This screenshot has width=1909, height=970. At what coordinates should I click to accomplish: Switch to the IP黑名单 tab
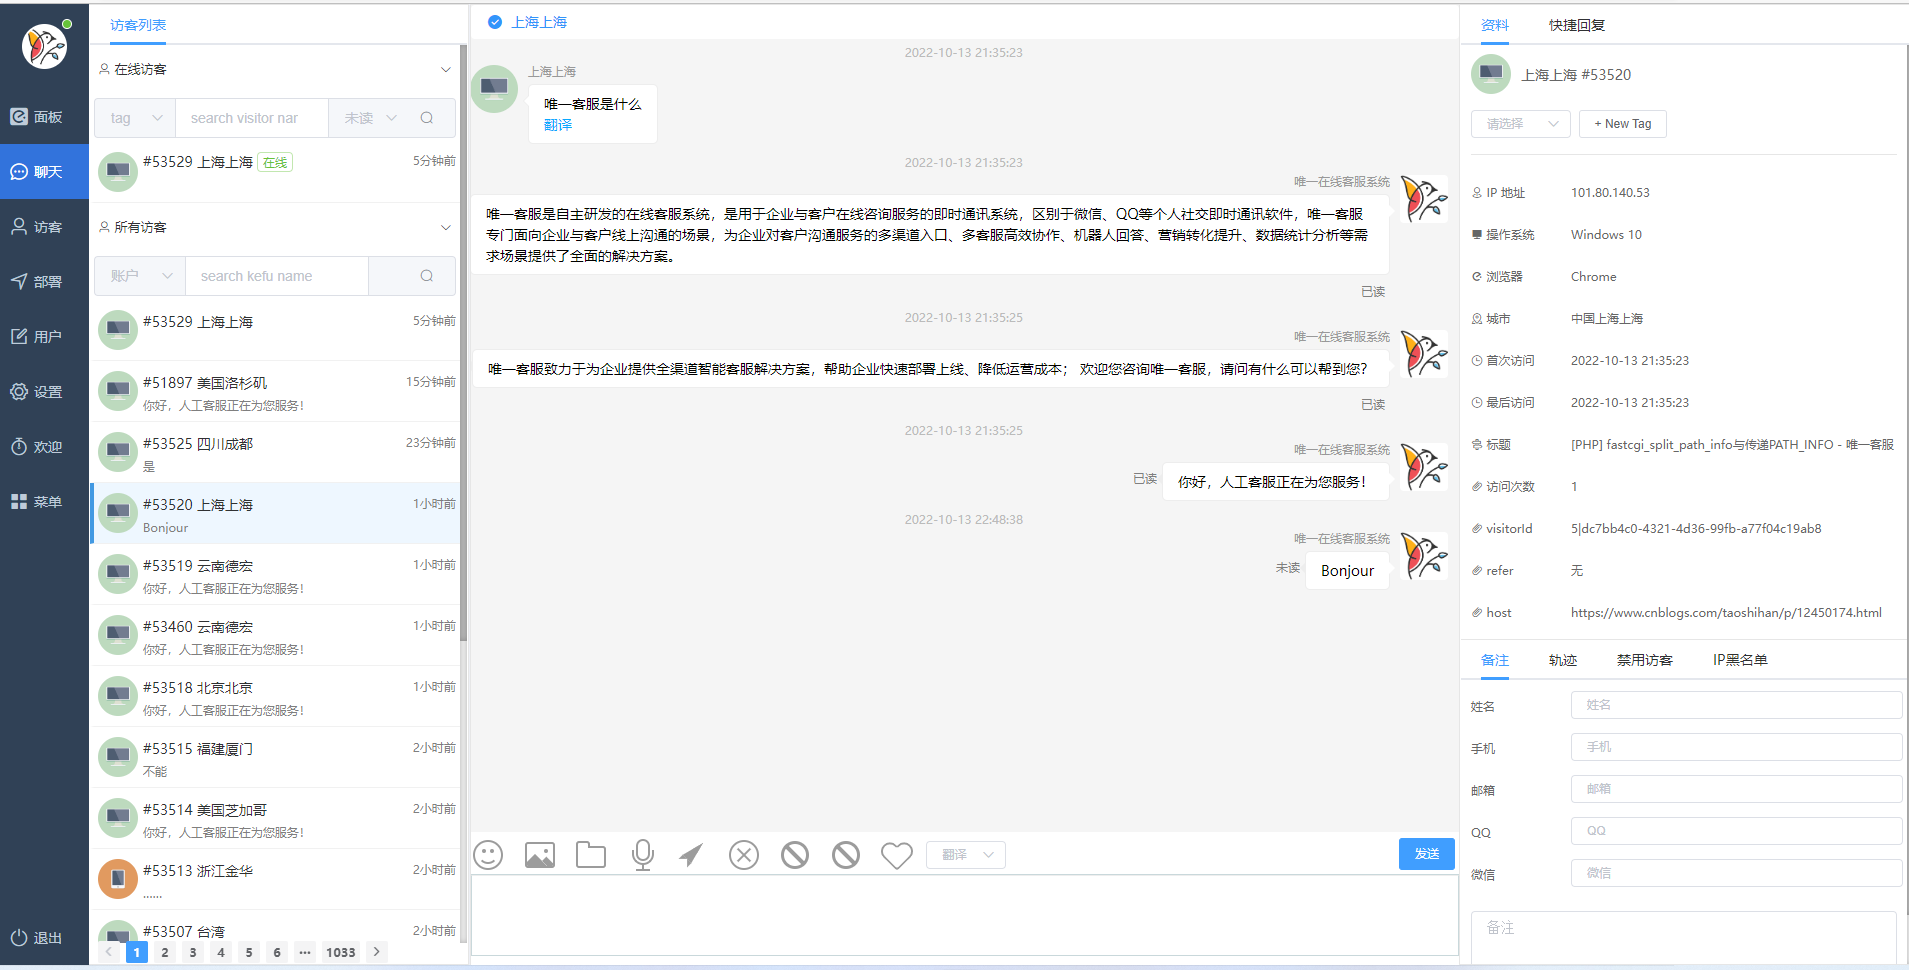click(x=1740, y=660)
